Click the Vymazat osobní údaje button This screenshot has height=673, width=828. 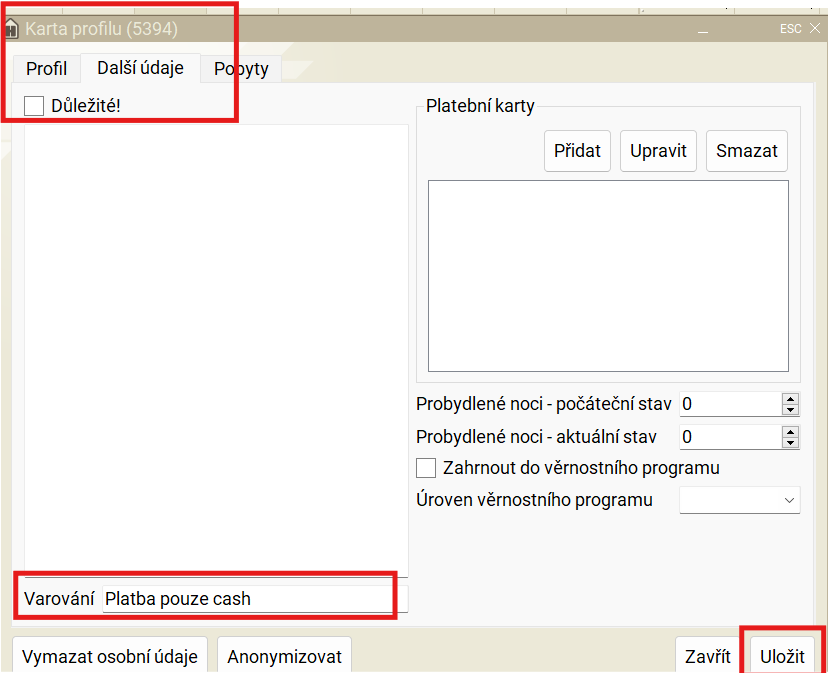pos(110,657)
